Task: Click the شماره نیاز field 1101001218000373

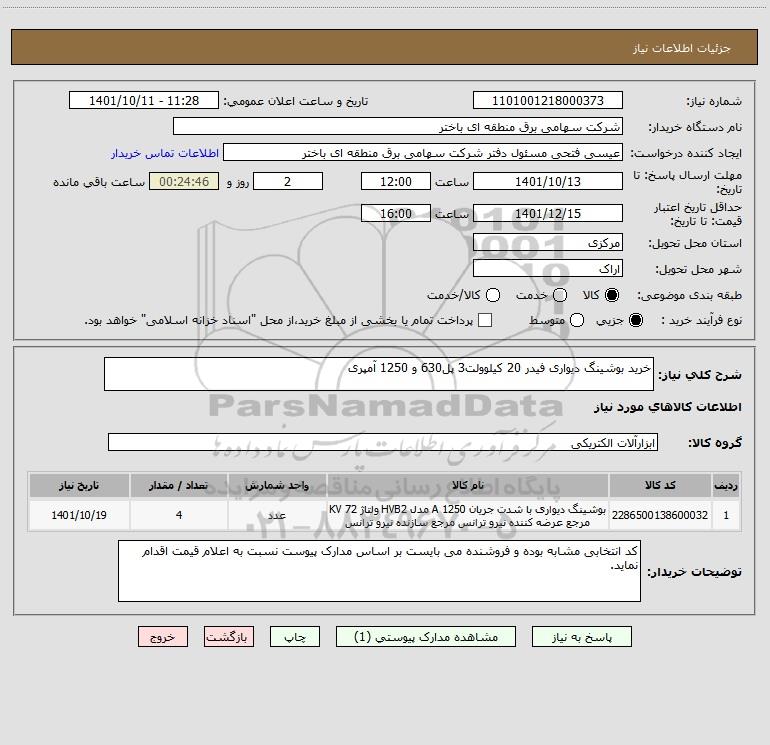Action: (x=548, y=101)
